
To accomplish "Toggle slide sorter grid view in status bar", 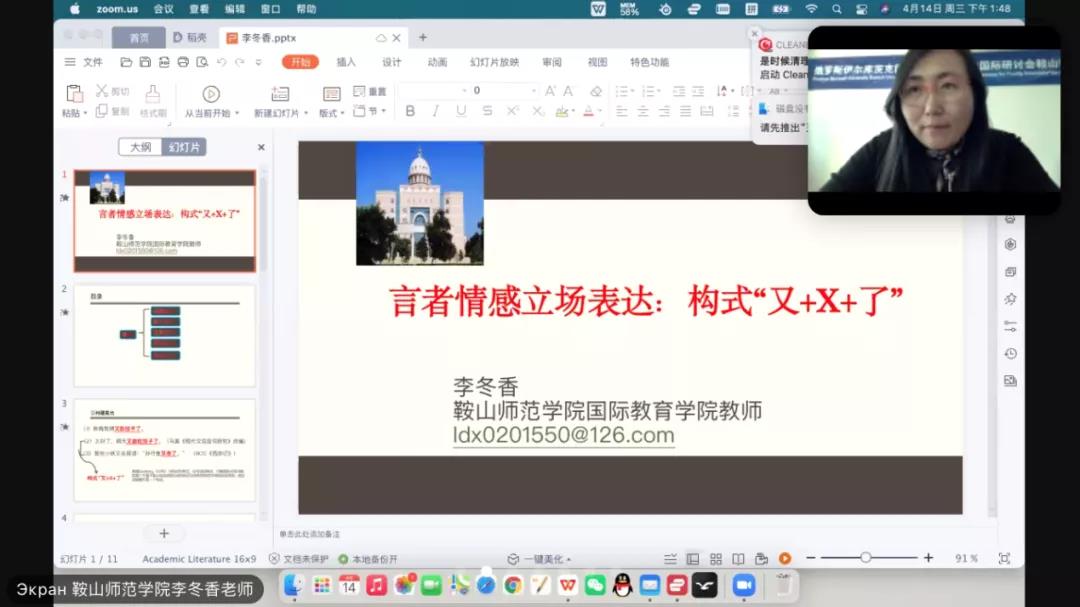I will [x=716, y=558].
